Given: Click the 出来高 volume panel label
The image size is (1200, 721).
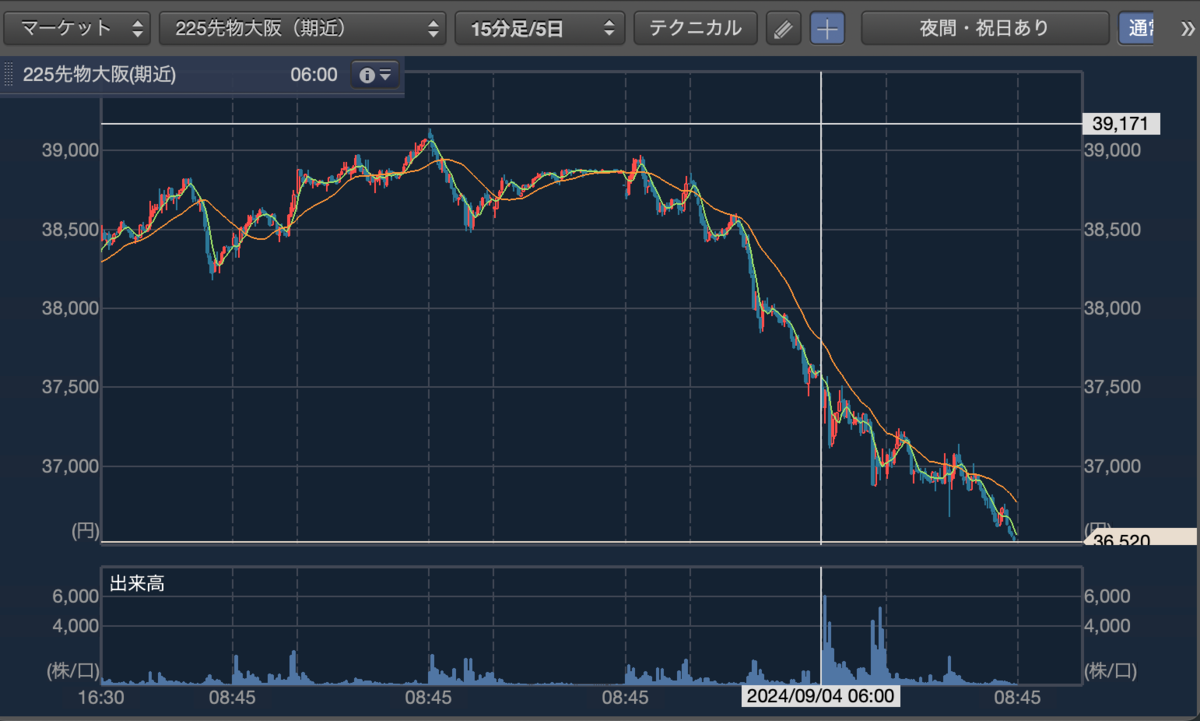Looking at the screenshot, I should point(137,584).
